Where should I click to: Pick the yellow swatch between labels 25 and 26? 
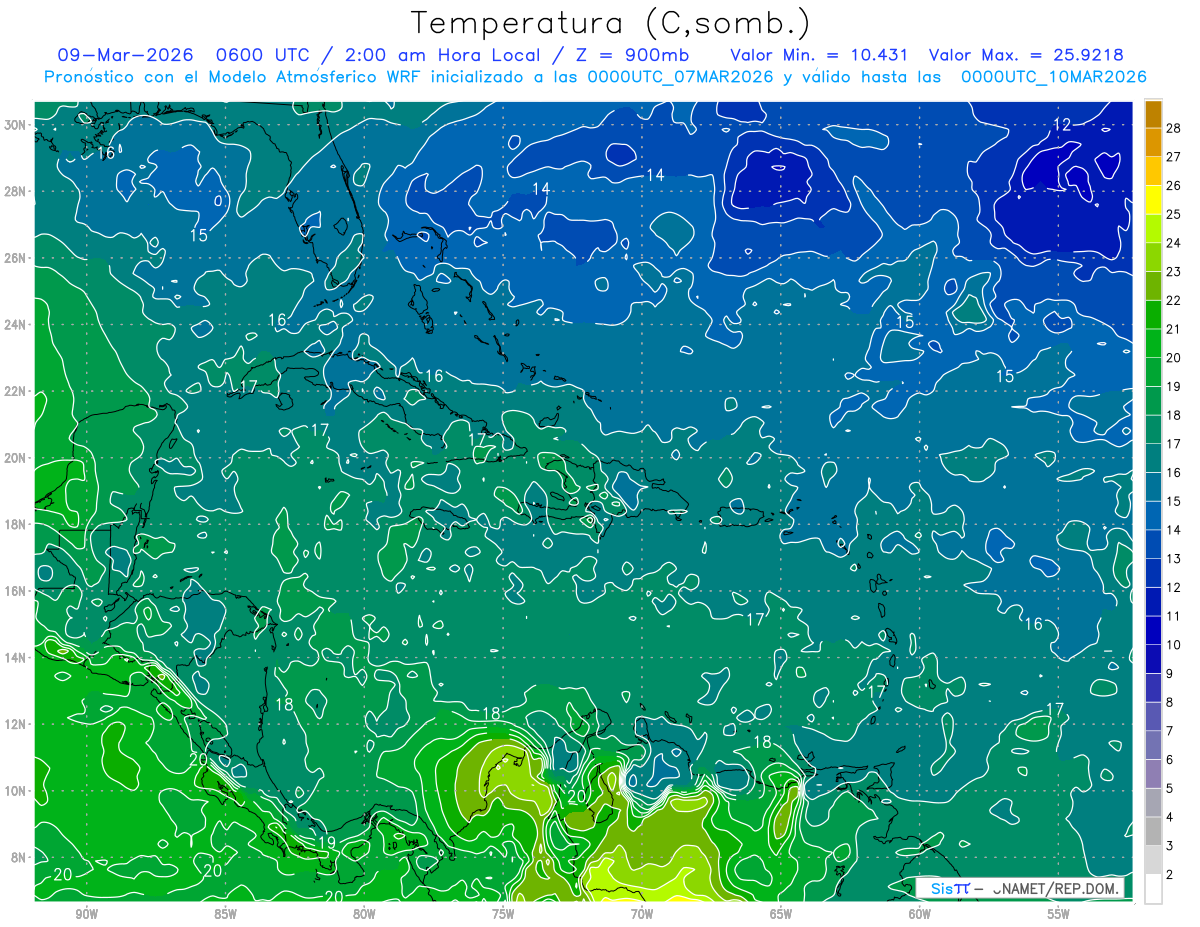[x=1153, y=200]
